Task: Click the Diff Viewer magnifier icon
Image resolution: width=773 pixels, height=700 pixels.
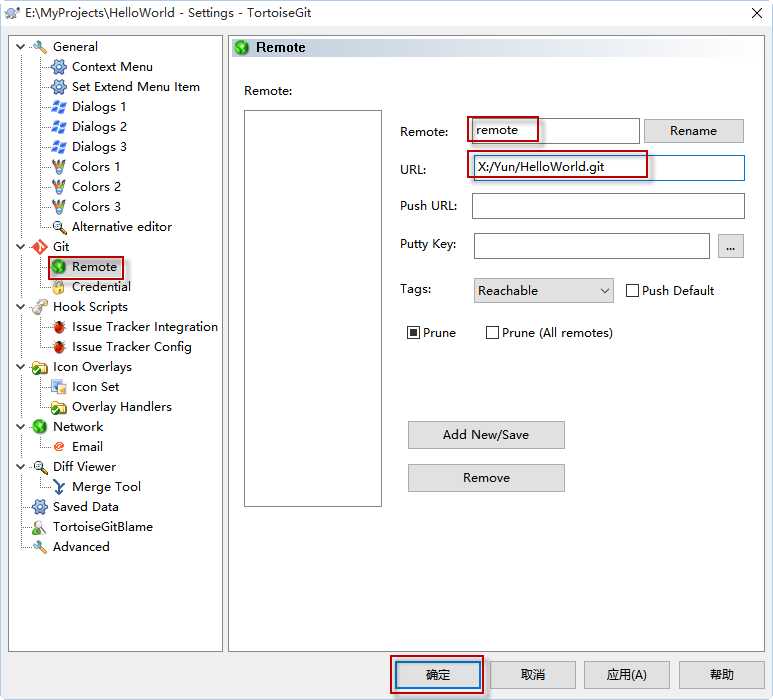Action: pos(40,467)
